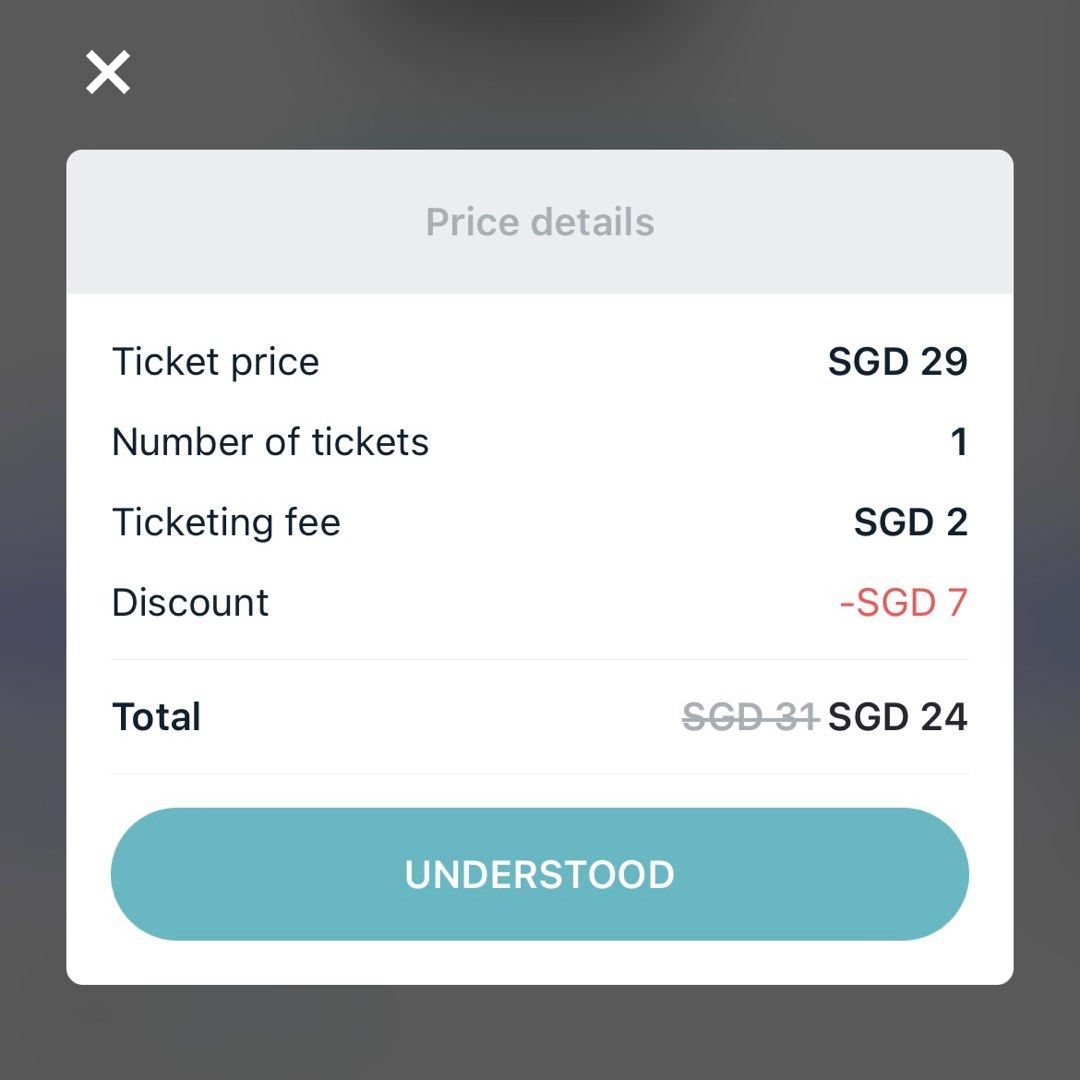Confirm pricing by clicking UNDERSTOOD

click(540, 873)
